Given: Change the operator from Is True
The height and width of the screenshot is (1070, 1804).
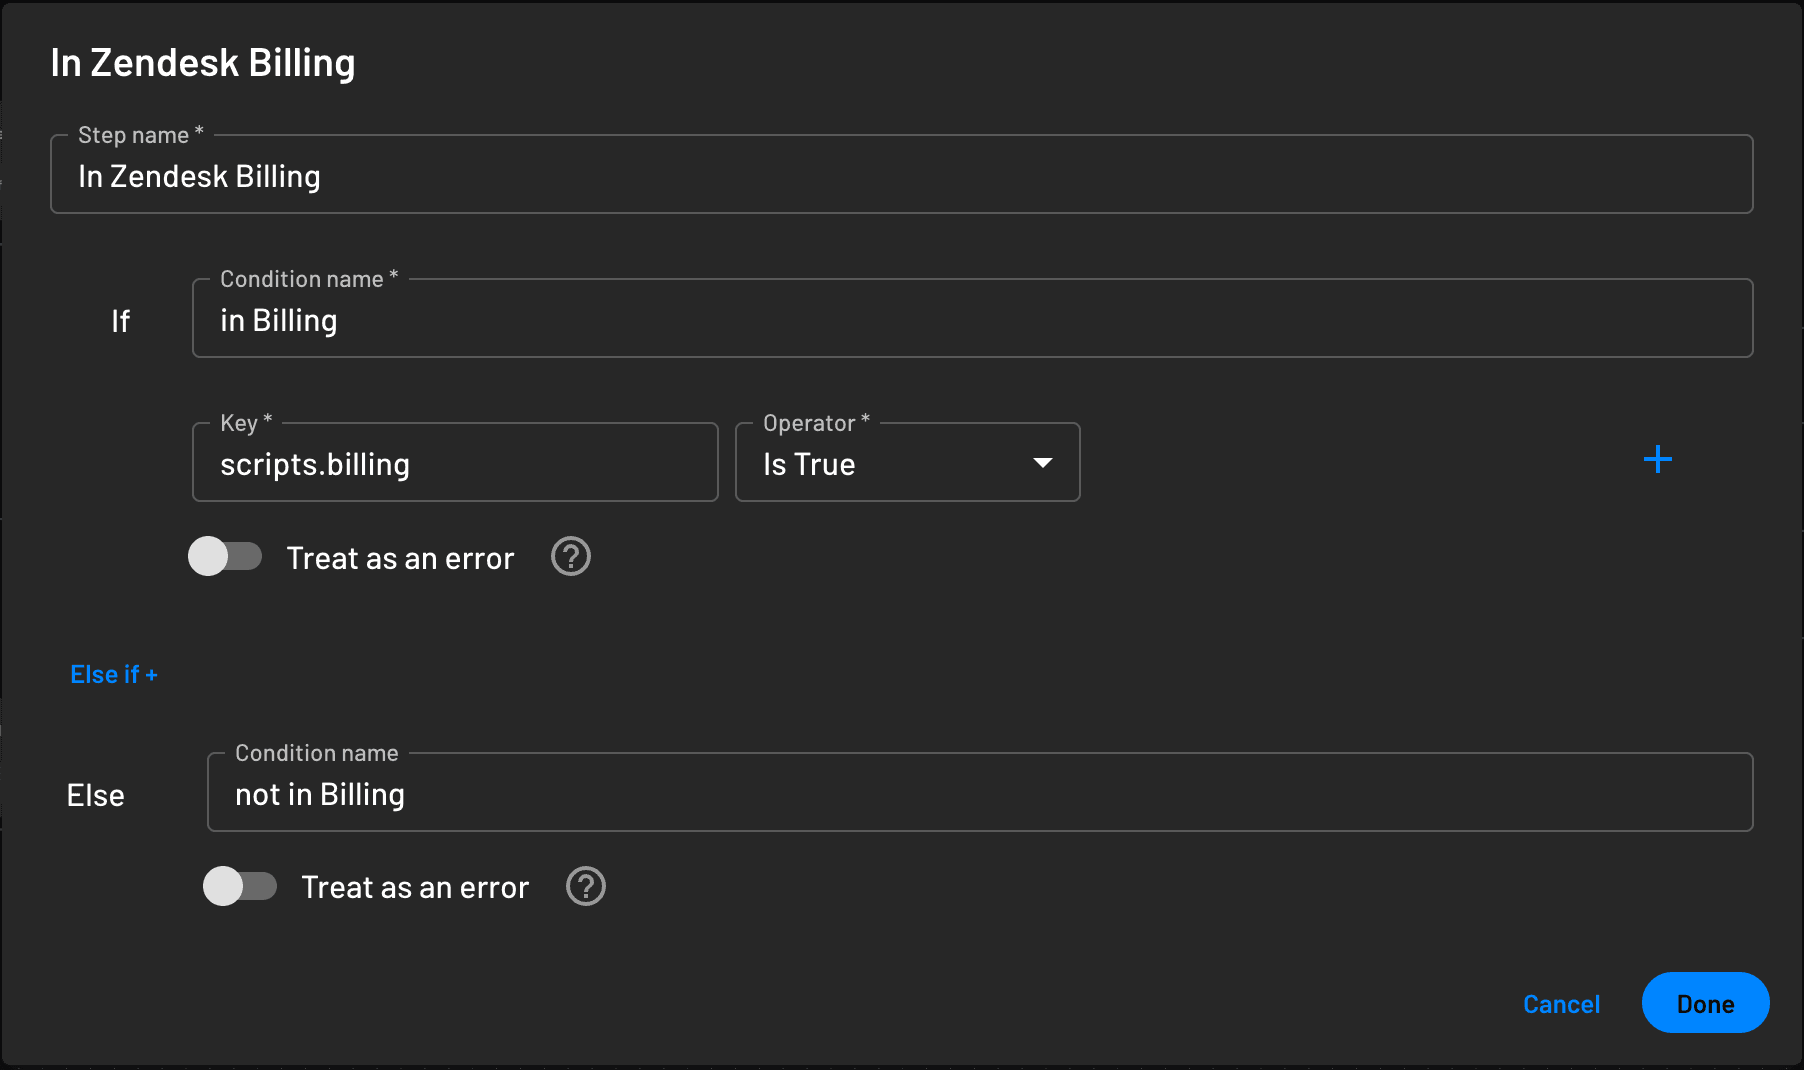Looking at the screenshot, I should [906, 462].
